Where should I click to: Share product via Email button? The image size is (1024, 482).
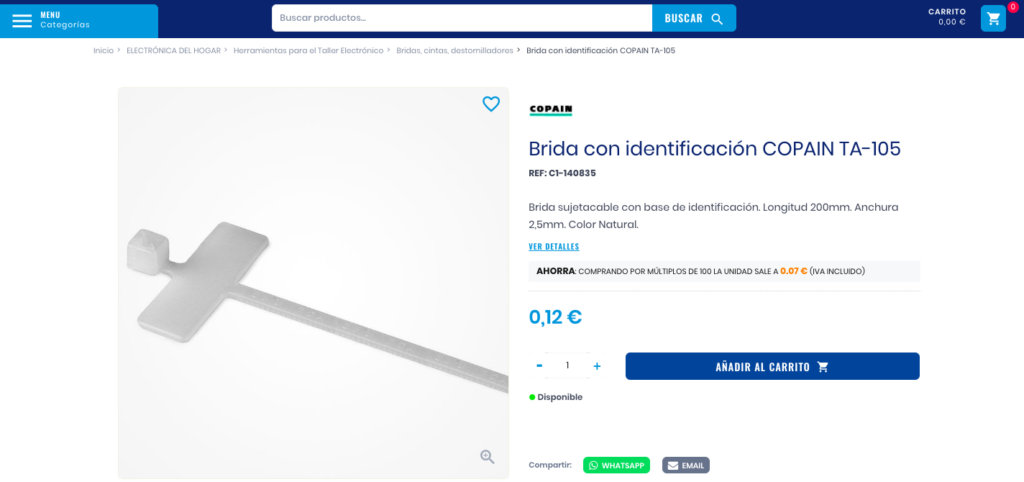click(686, 466)
